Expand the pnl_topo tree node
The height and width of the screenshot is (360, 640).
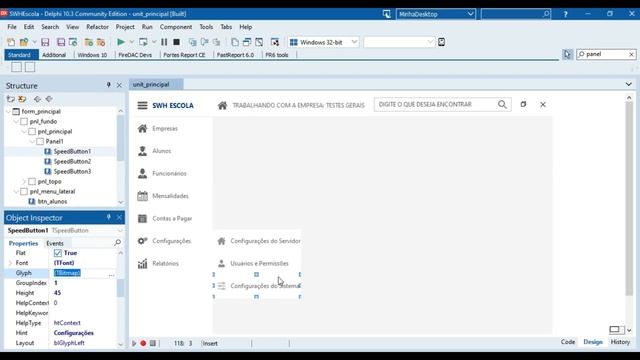pyautogui.click(x=24, y=182)
